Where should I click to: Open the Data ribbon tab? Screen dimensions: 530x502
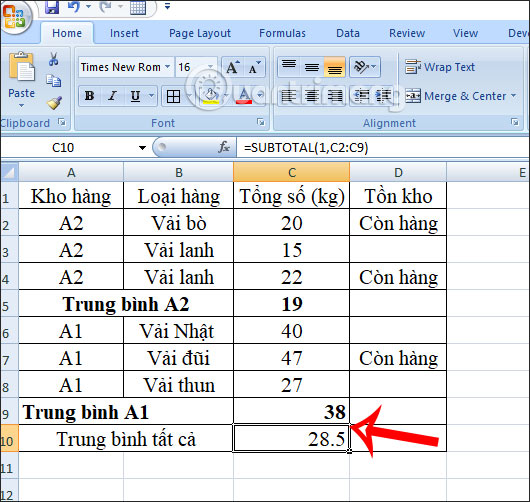coord(348,33)
